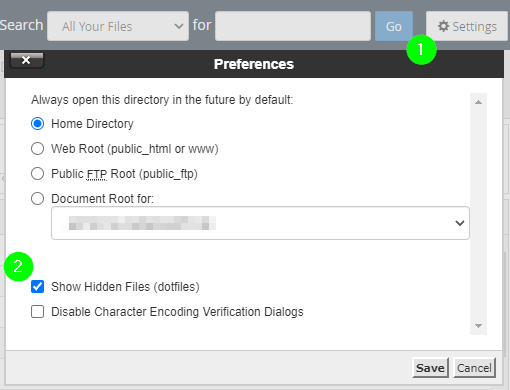Image resolution: width=510 pixels, height=390 pixels.
Task: Click the green step 2 marker
Action: [18, 266]
